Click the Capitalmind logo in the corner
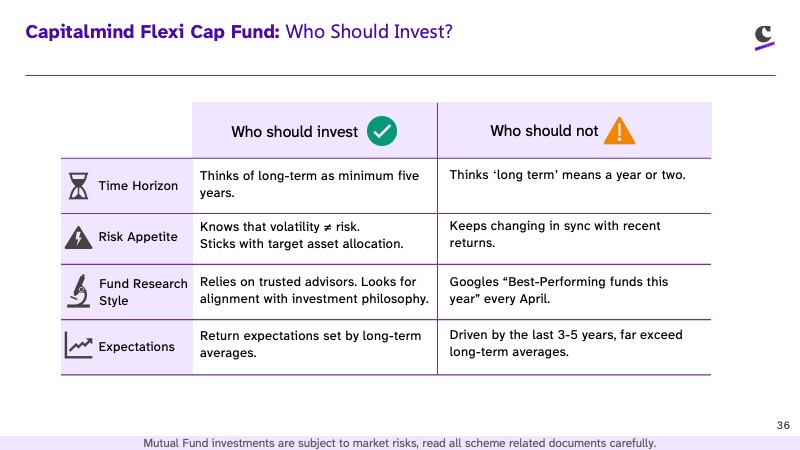 (764, 38)
